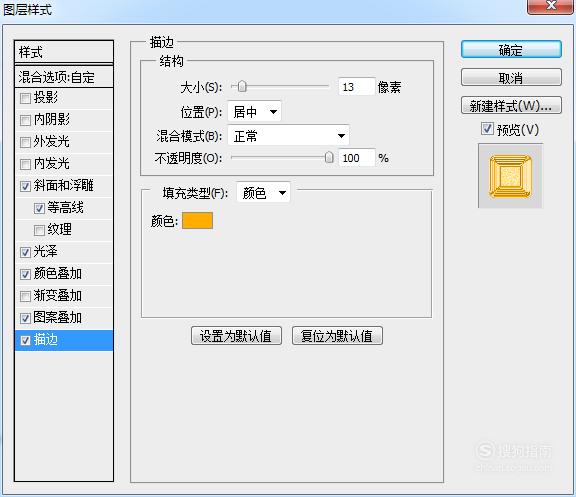Uncheck the 颜色叠加 checkbox

click(25, 274)
